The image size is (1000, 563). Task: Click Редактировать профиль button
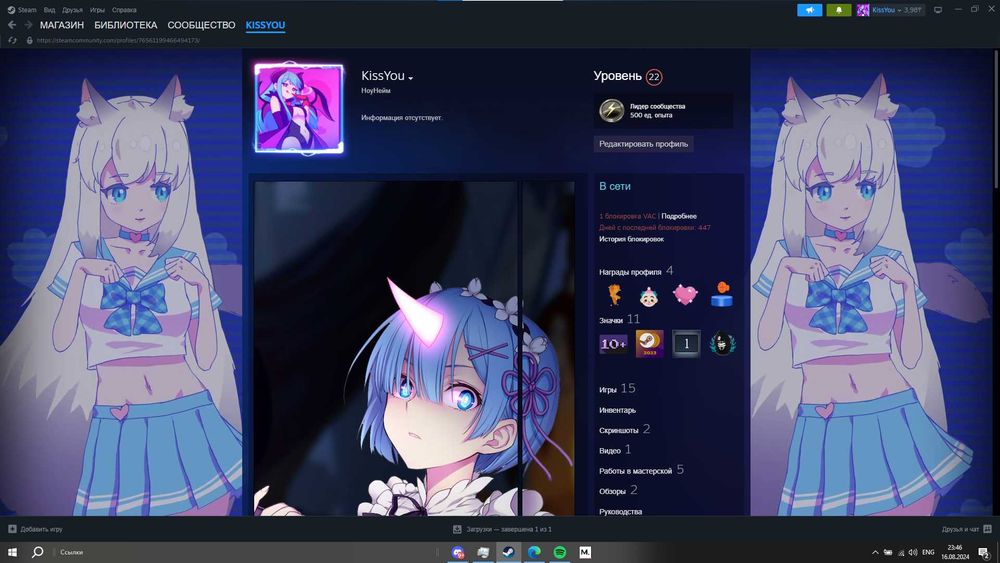643,144
